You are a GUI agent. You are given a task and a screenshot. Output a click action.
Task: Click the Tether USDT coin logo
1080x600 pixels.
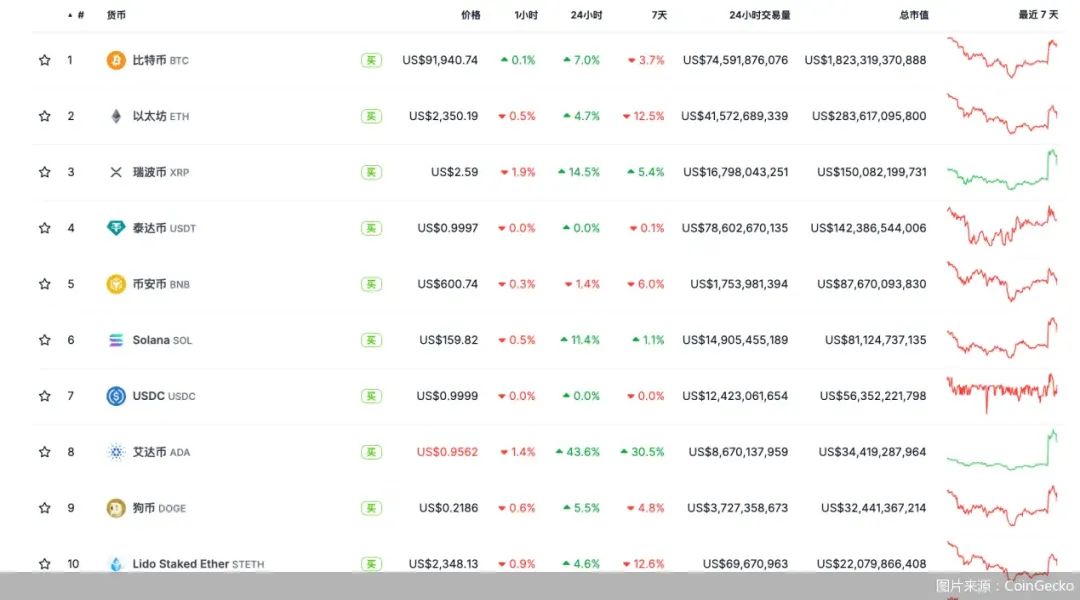coord(116,227)
